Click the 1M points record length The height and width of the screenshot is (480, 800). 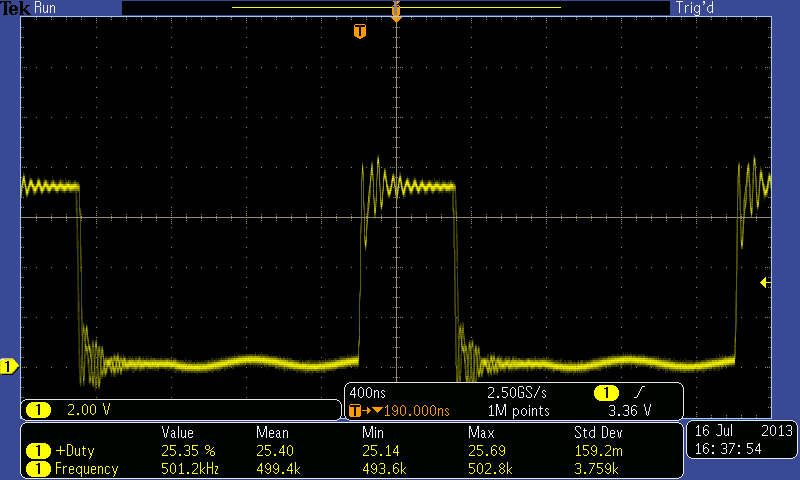click(x=518, y=411)
